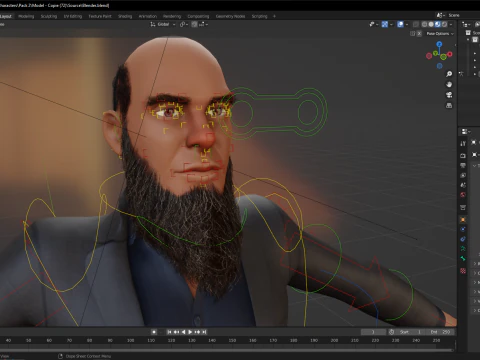Open the Output properties tab
The height and width of the screenshot is (360, 480).
[x=463, y=165]
